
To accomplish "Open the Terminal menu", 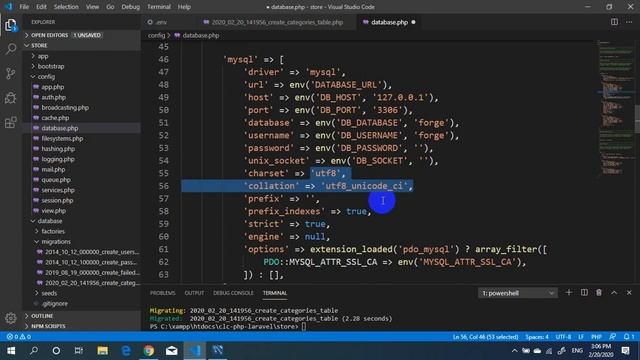I will point(159,7).
